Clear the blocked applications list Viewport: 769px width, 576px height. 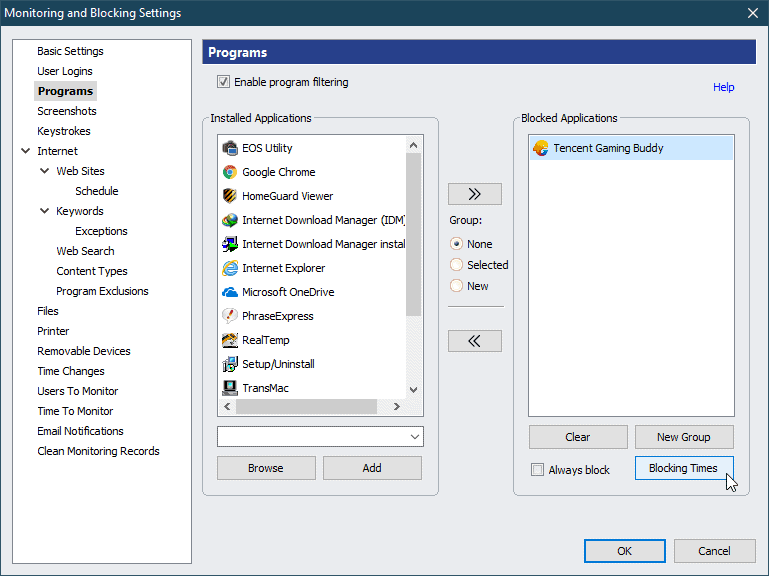(578, 437)
